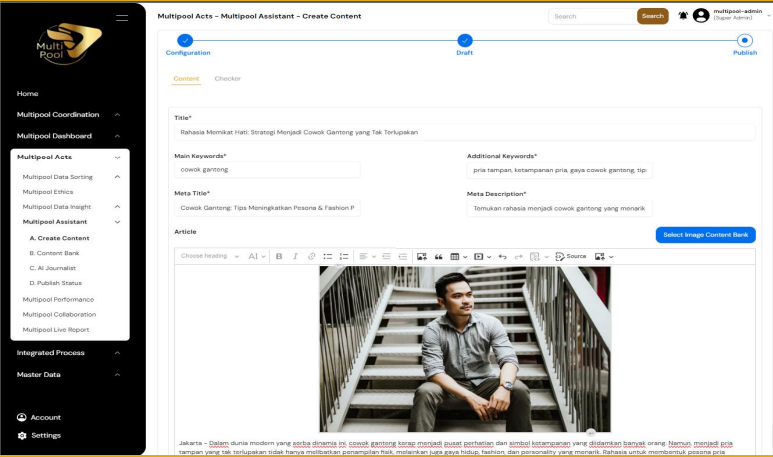Click the last image insert toolbar icon
Image resolution: width=773 pixels, height=457 pixels.
click(600, 256)
